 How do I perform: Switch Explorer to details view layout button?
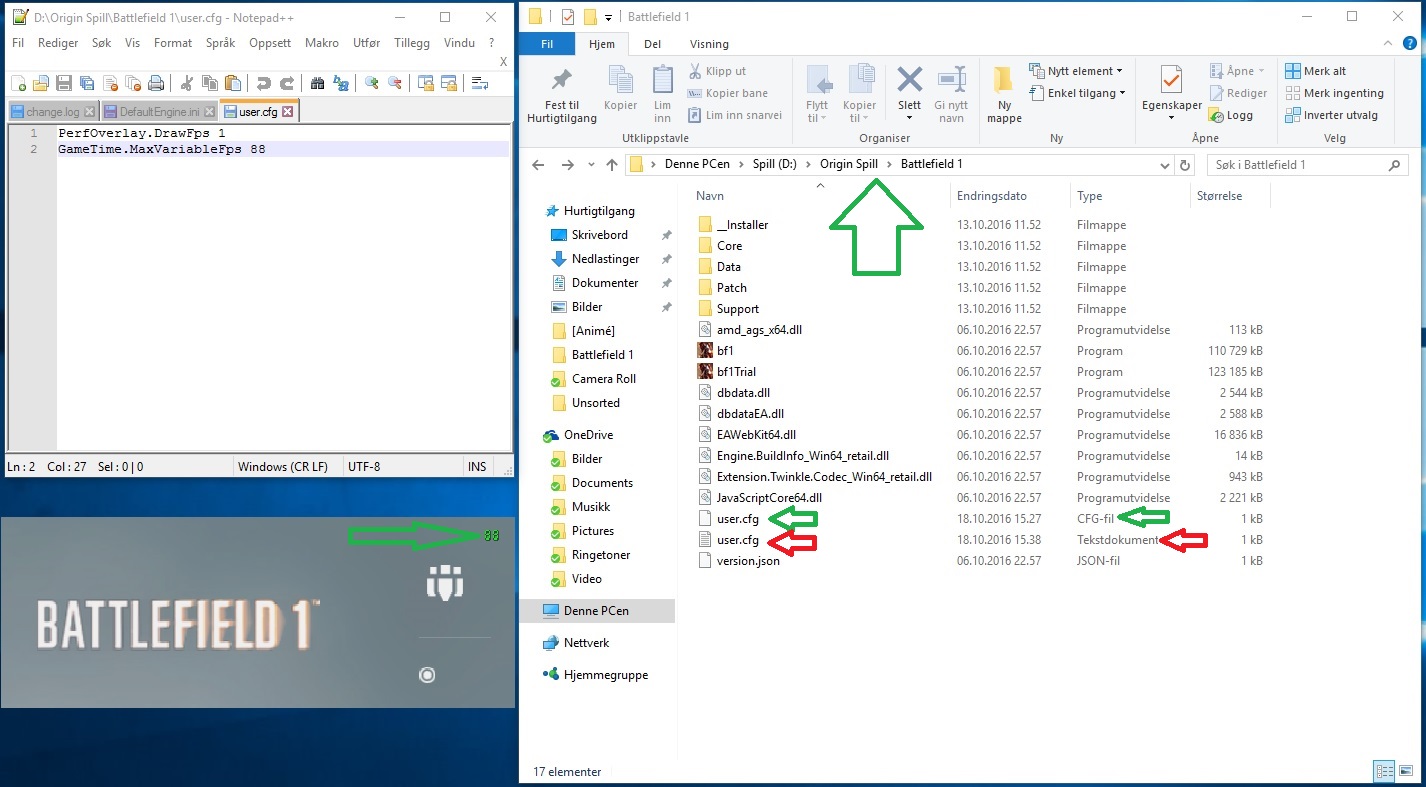tap(1384, 771)
